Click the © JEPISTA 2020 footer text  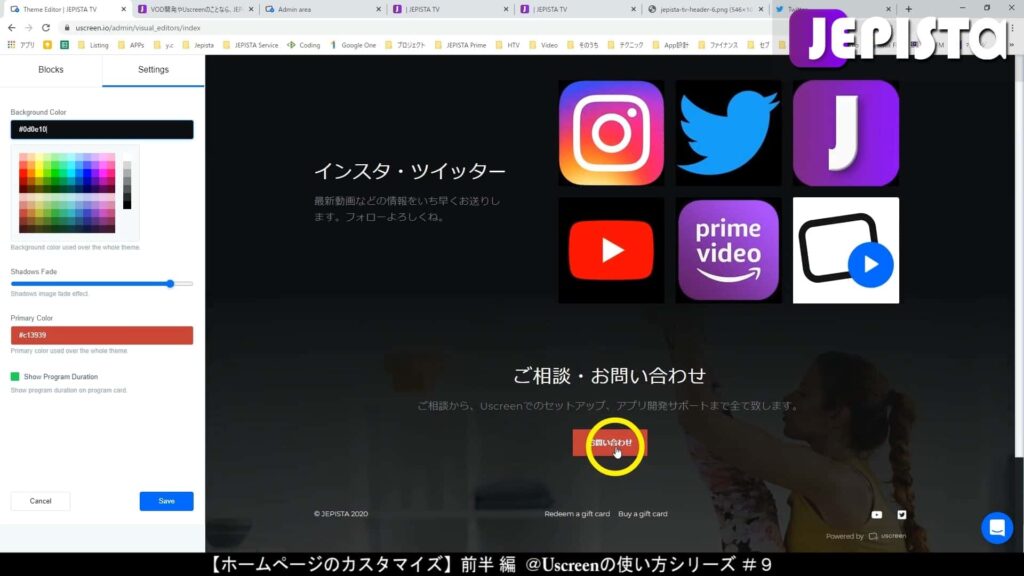(x=341, y=514)
